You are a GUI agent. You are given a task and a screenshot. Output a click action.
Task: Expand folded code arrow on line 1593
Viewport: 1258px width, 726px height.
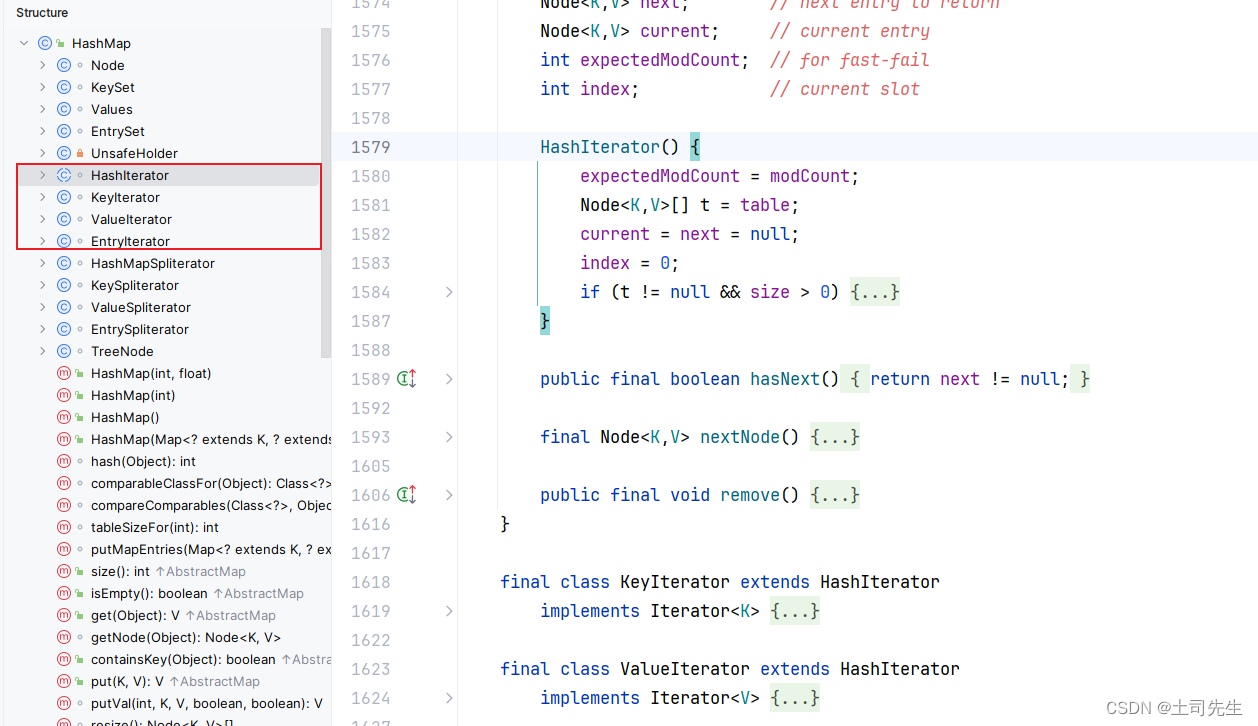(x=449, y=437)
